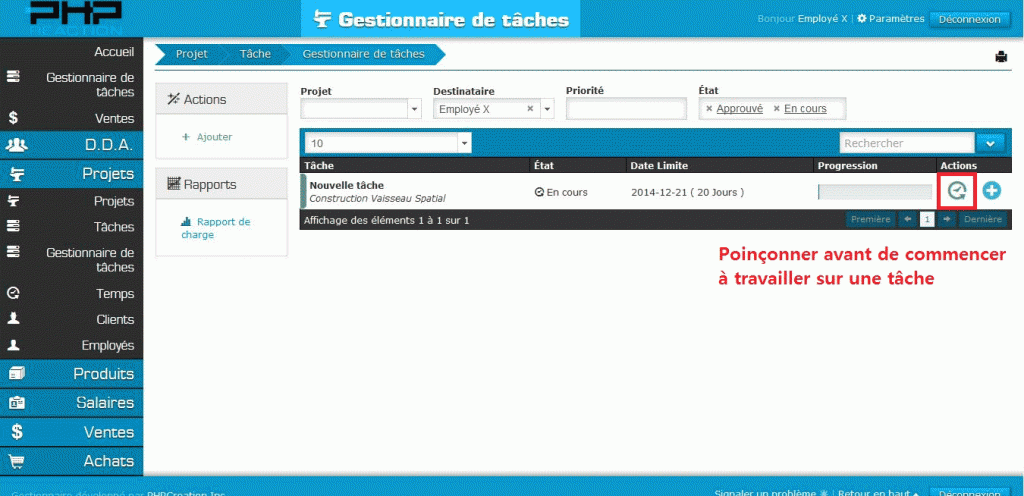Image resolution: width=1024 pixels, height=496 pixels.
Task: Click the Déconnexion button in header
Action: click(969, 19)
